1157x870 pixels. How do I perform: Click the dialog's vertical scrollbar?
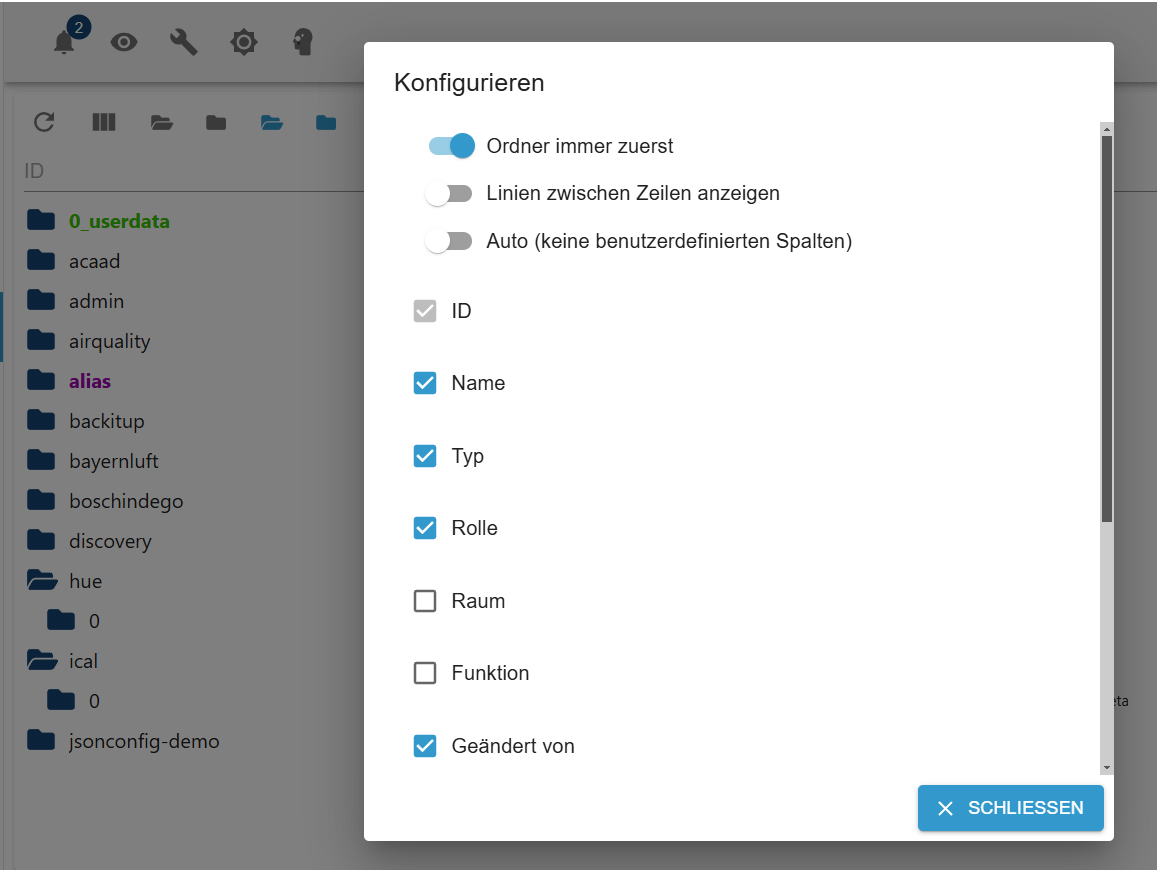tap(1106, 330)
